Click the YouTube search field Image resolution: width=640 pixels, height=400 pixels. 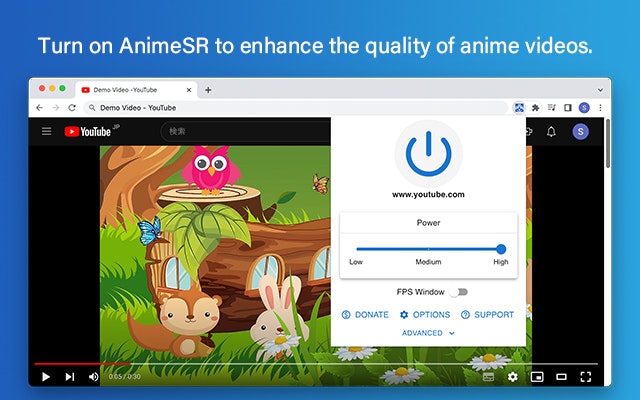[246, 131]
